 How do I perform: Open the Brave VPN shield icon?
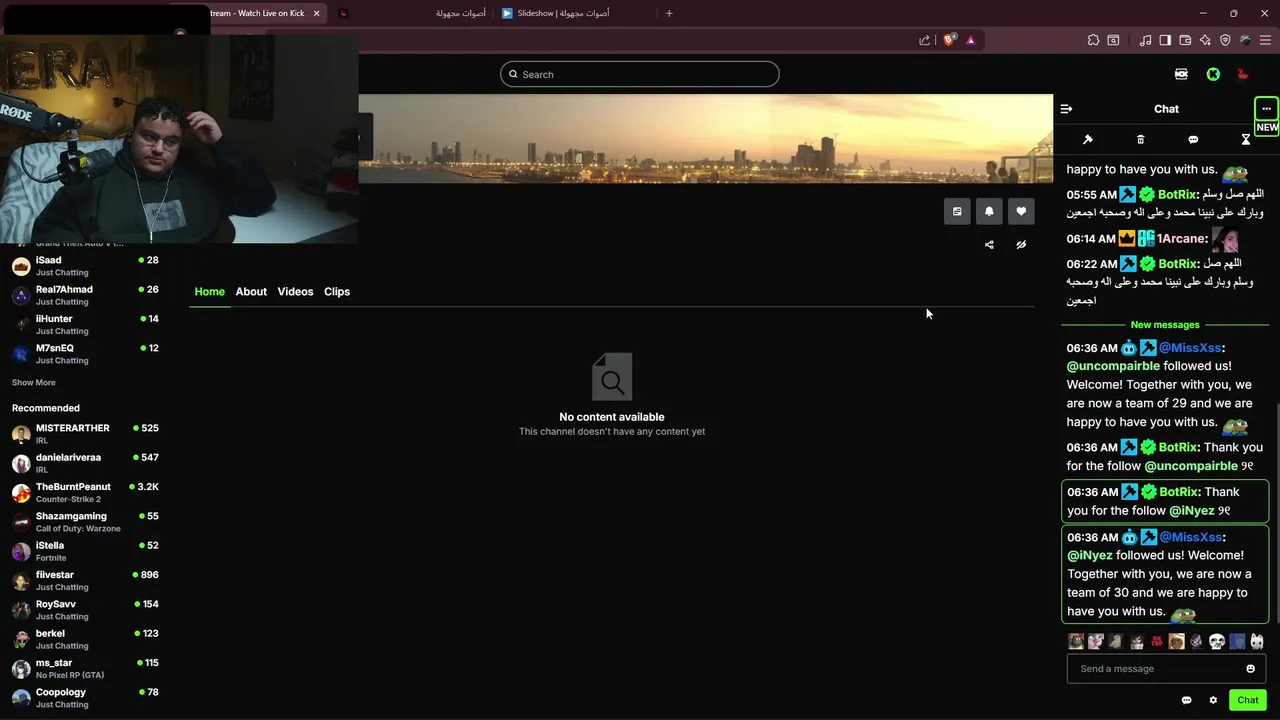click(1225, 40)
